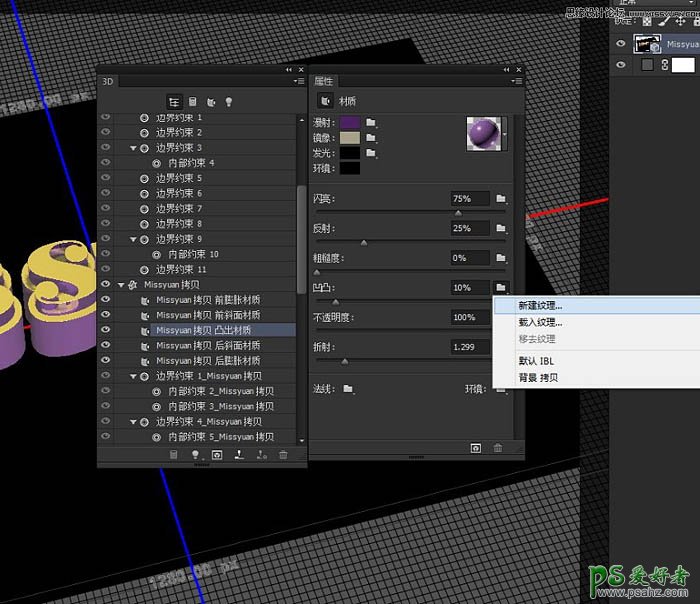Click the Missyuan layer thumbnail
This screenshot has height=604, width=700.
pos(647,44)
